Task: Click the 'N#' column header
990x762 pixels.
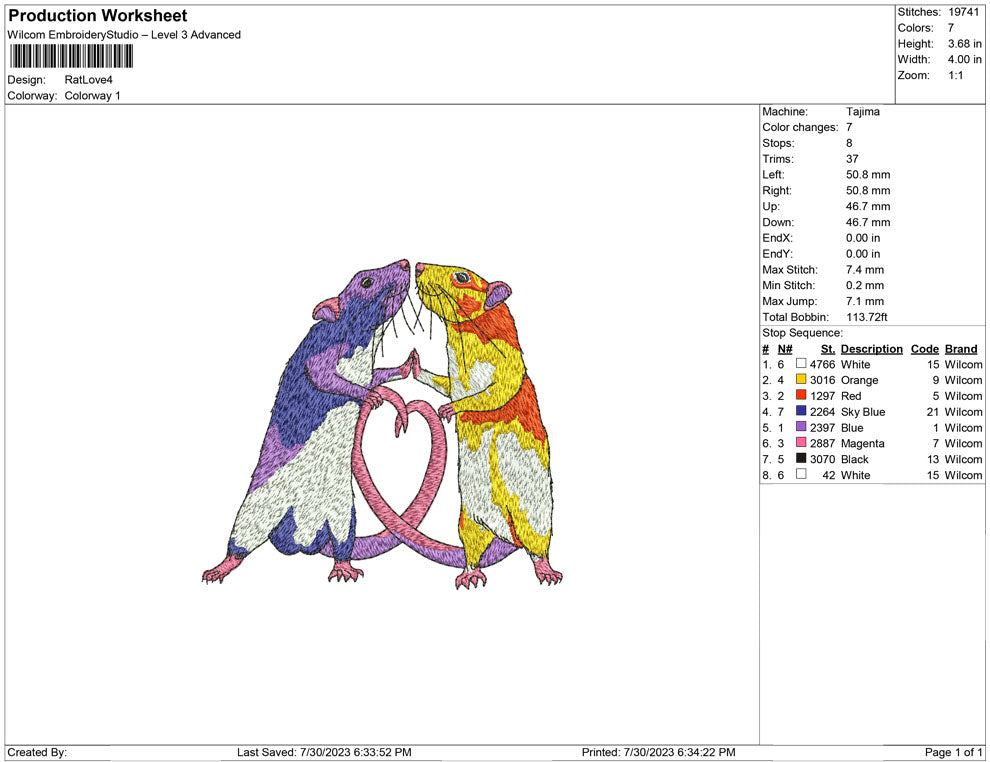Action: click(x=785, y=349)
